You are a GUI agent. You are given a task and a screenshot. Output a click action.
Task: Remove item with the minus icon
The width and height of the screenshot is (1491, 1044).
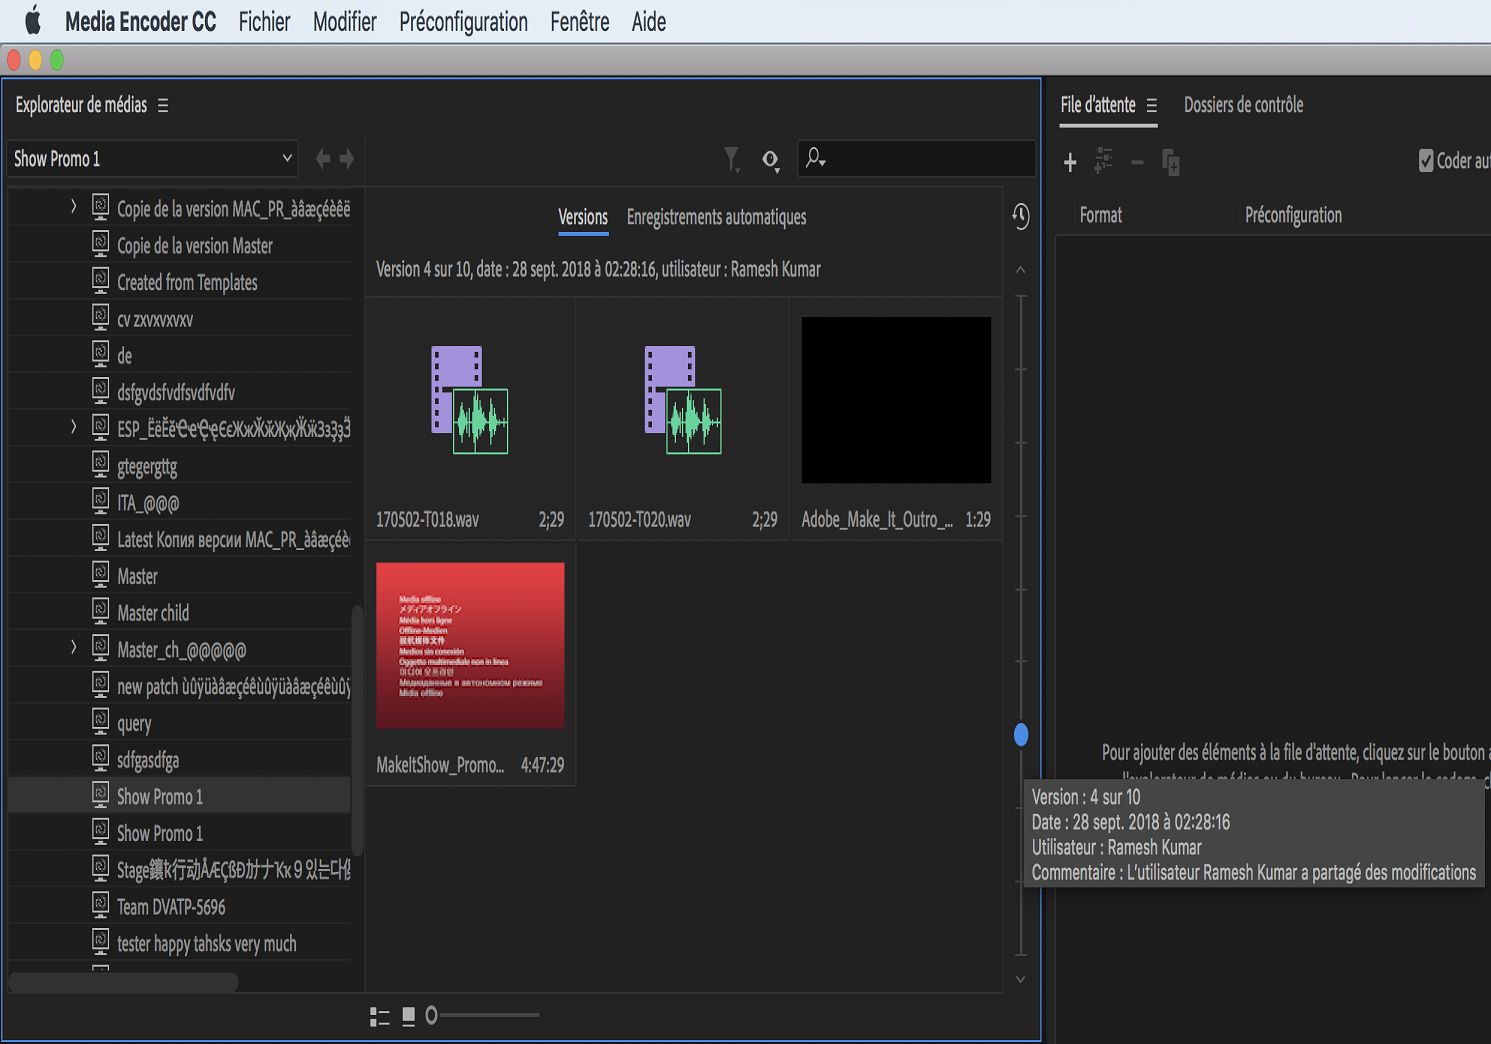pyautogui.click(x=1137, y=162)
